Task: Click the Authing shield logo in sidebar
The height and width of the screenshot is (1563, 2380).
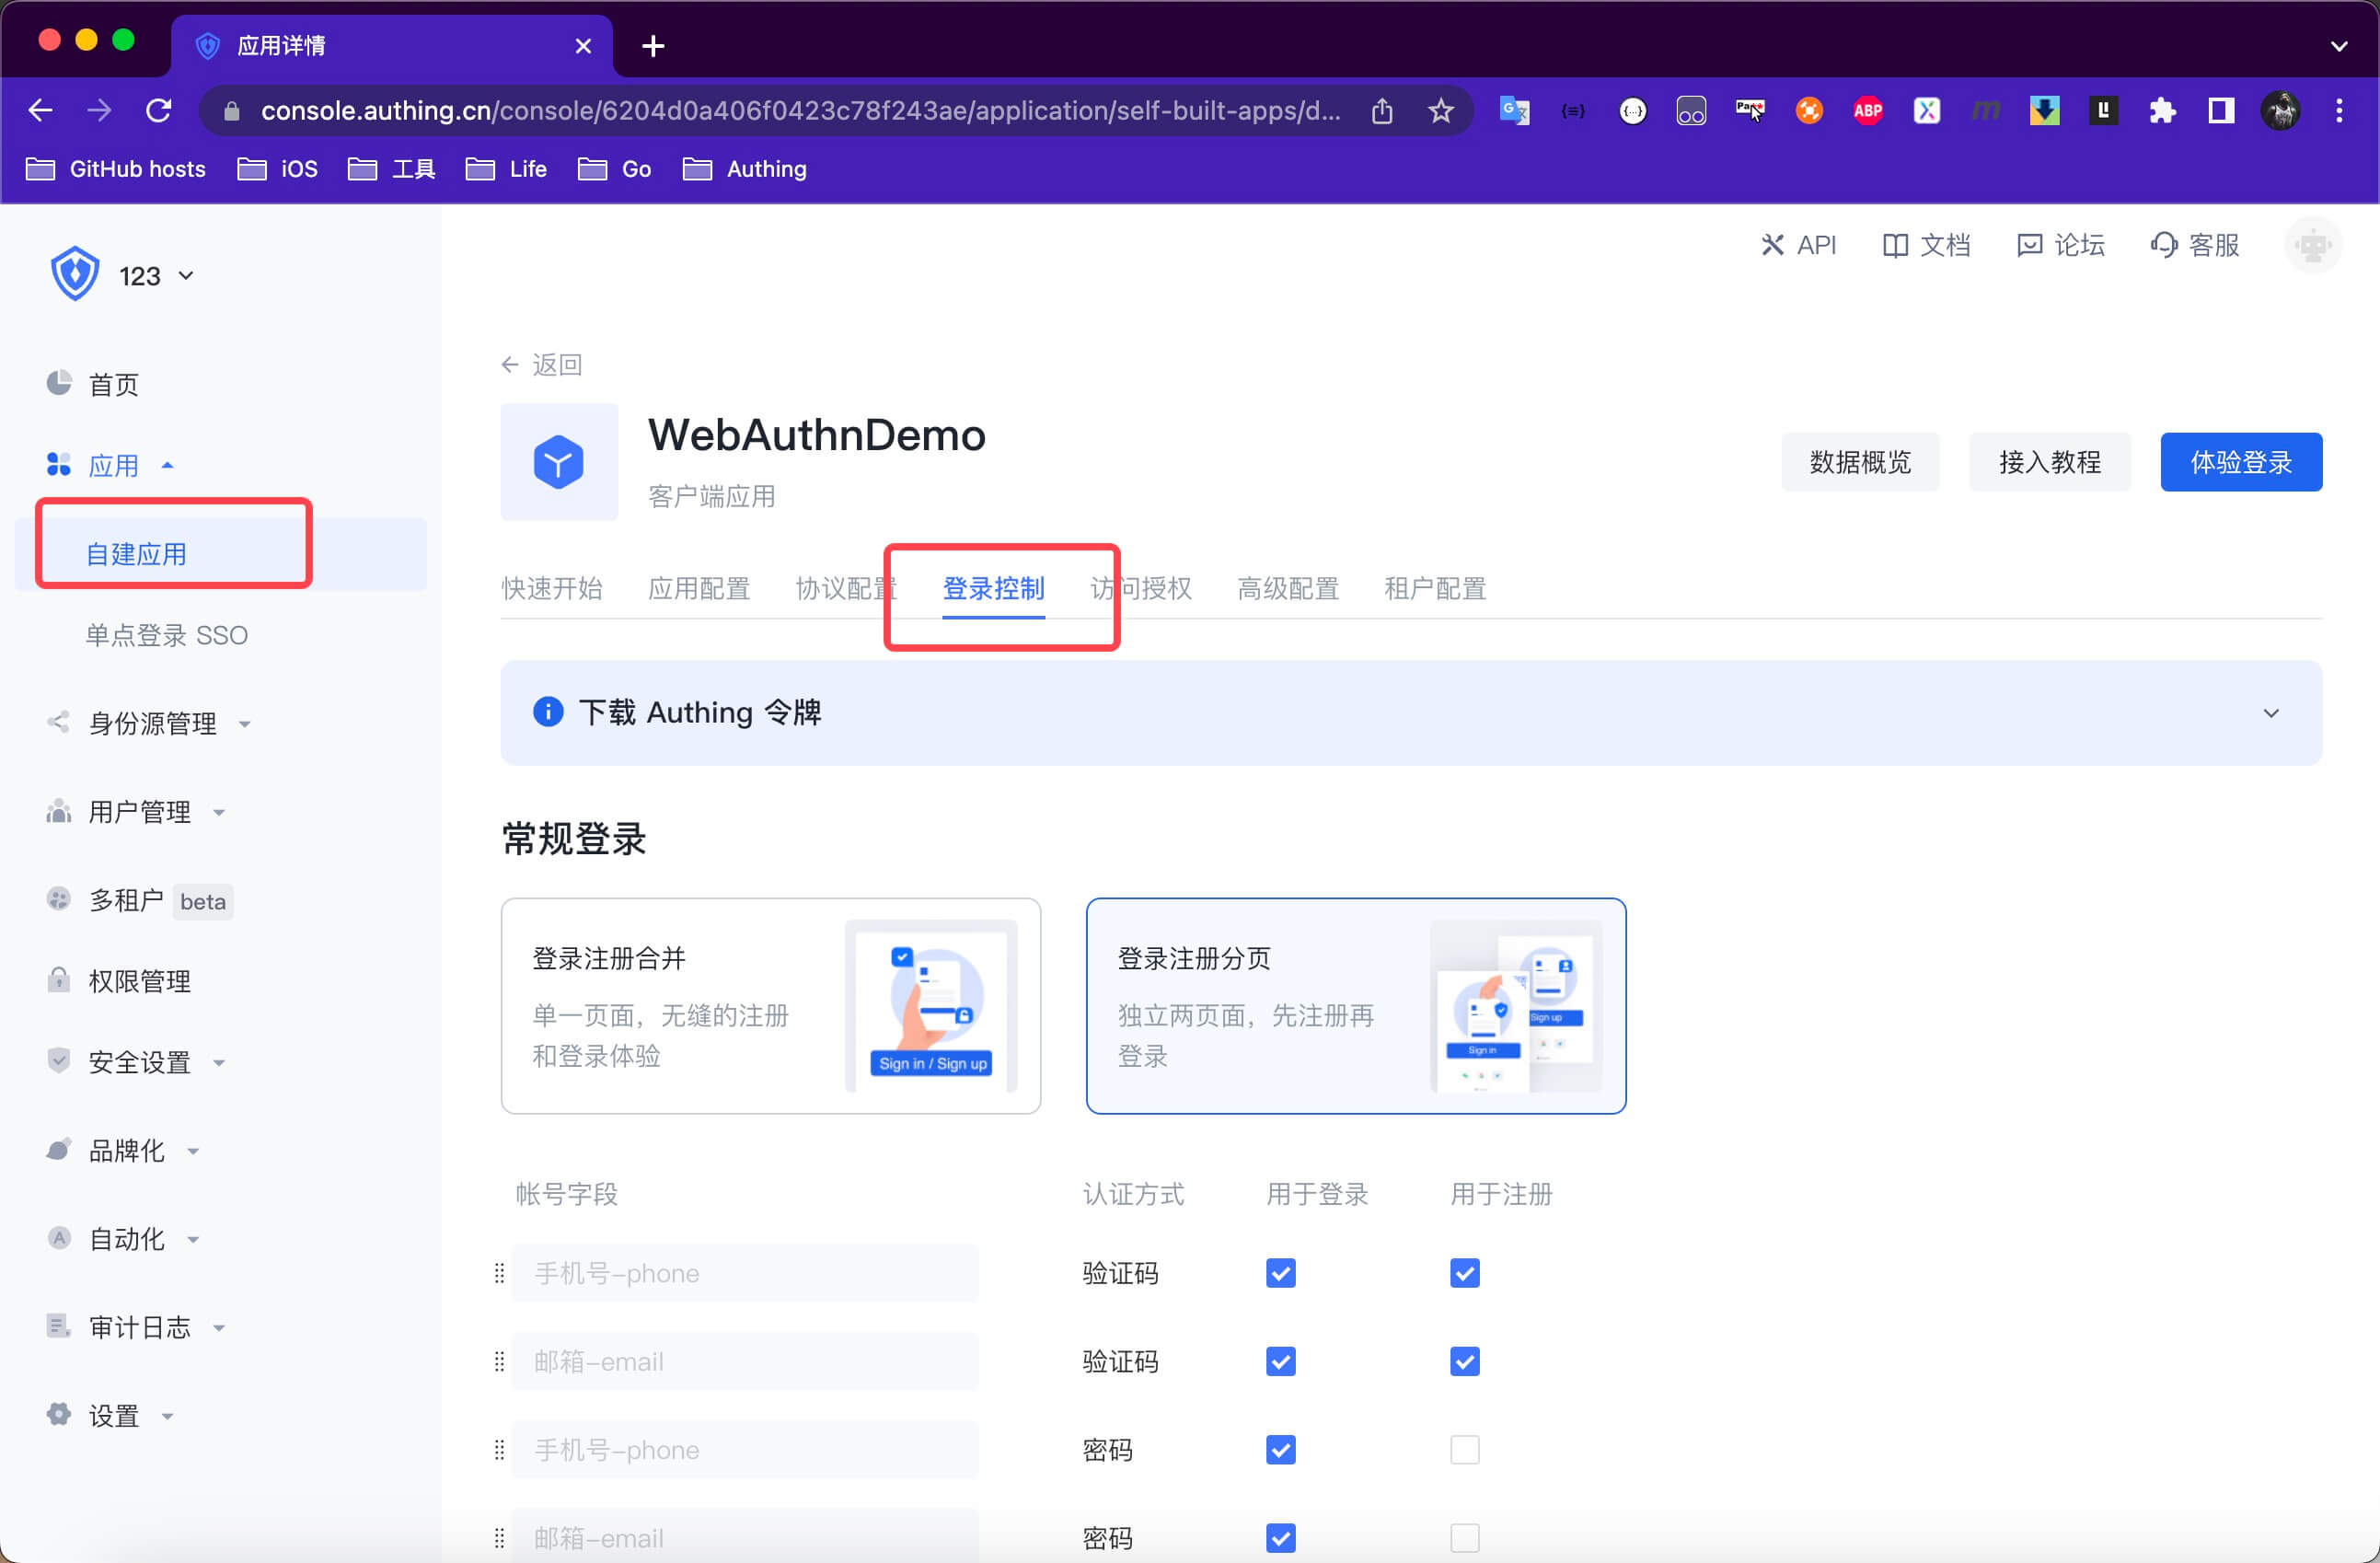Action: pos(74,274)
